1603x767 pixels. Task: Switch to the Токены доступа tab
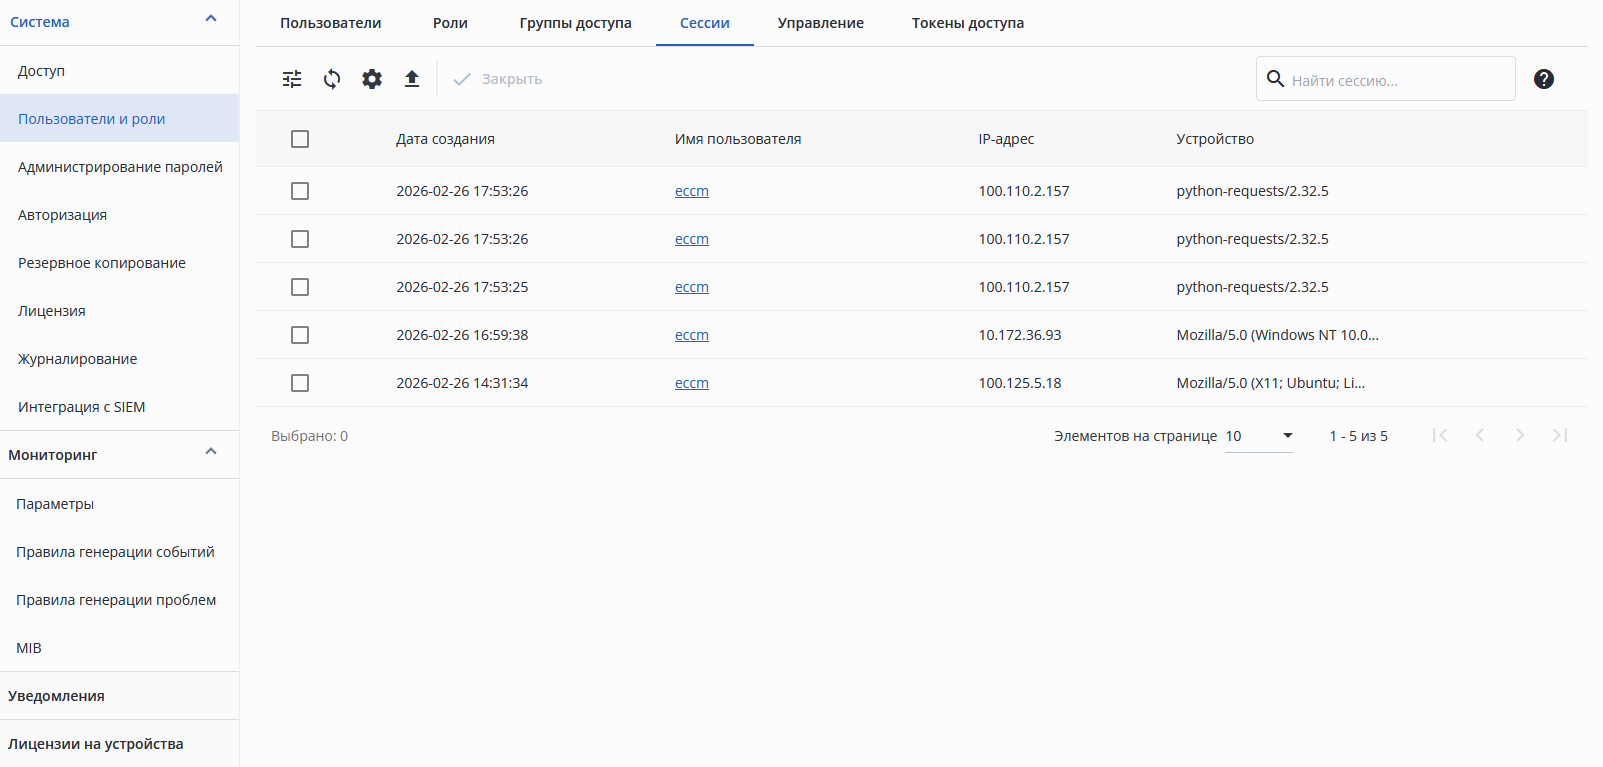(x=967, y=23)
